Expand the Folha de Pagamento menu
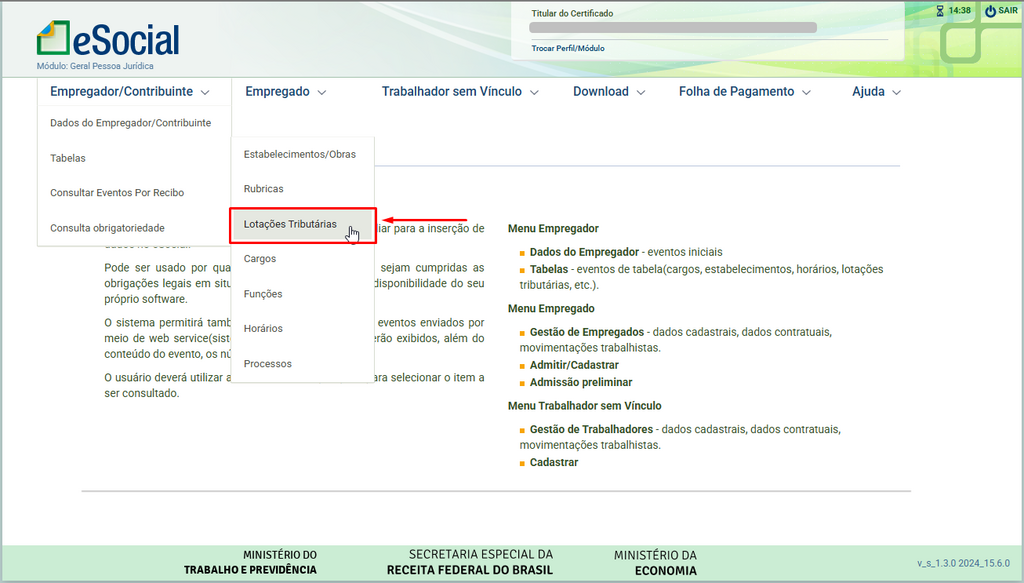Image resolution: width=1024 pixels, height=583 pixels. pyautogui.click(x=744, y=92)
